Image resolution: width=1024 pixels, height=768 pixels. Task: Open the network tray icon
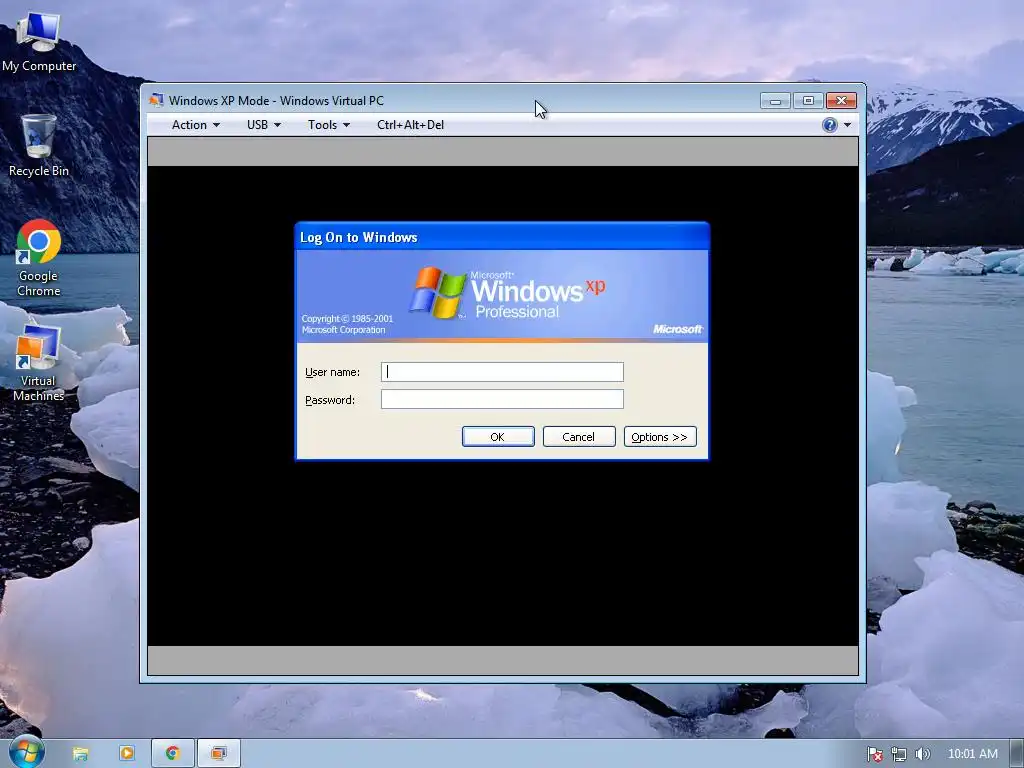click(899, 754)
